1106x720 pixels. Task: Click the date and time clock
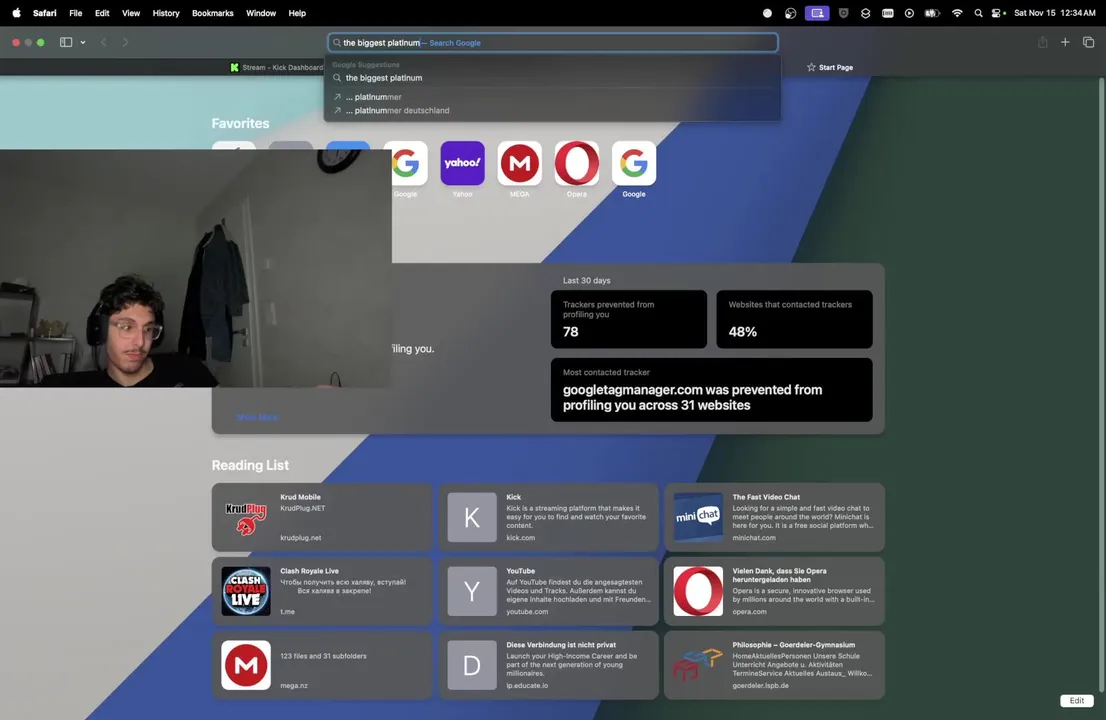click(1055, 13)
